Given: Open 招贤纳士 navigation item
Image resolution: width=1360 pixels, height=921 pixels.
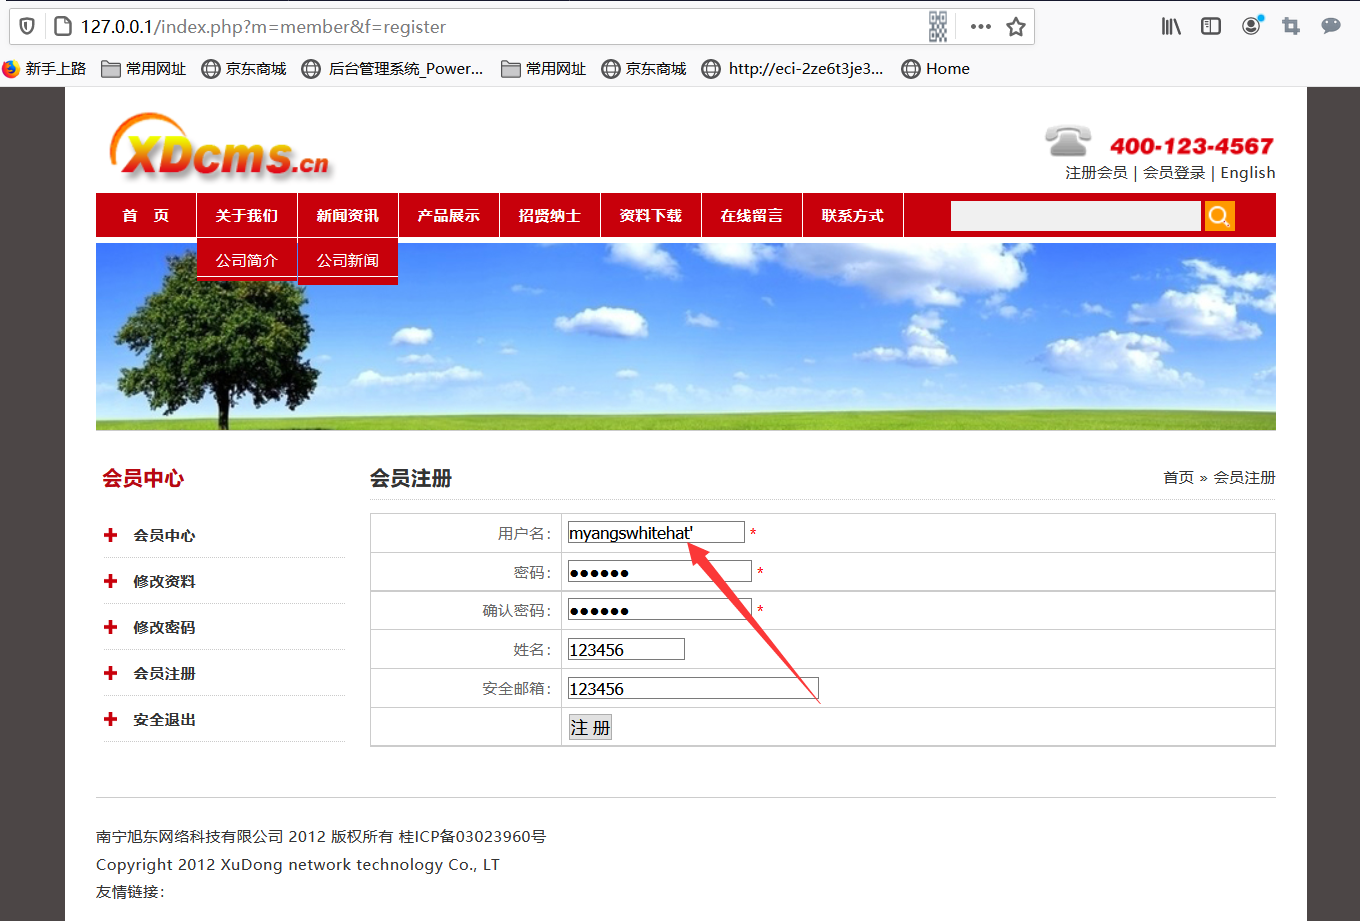Looking at the screenshot, I should 550,216.
